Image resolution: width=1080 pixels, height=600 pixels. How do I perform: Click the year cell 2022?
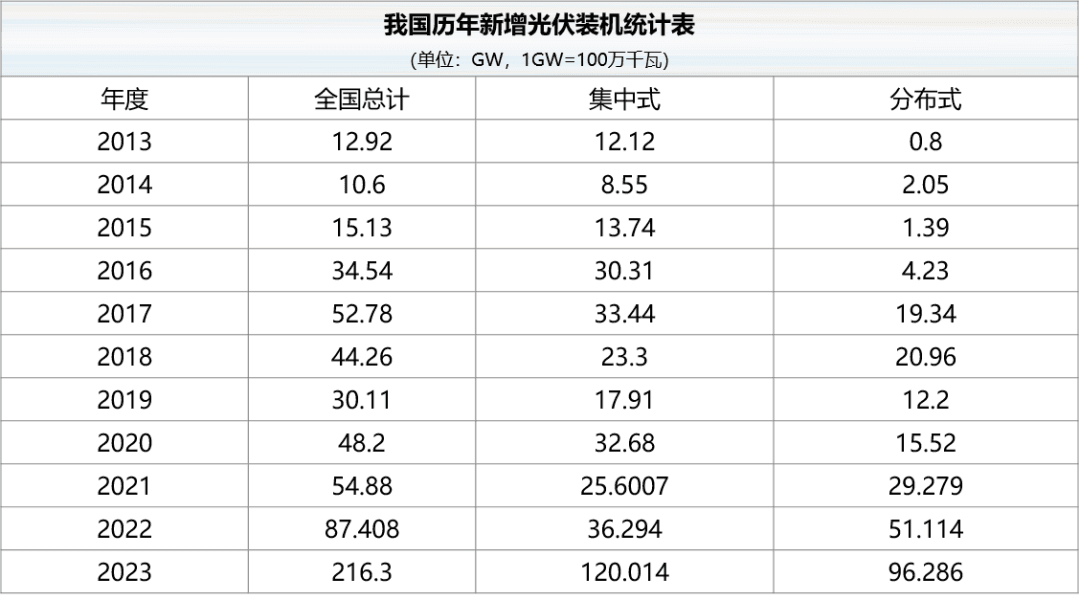[x=125, y=529]
